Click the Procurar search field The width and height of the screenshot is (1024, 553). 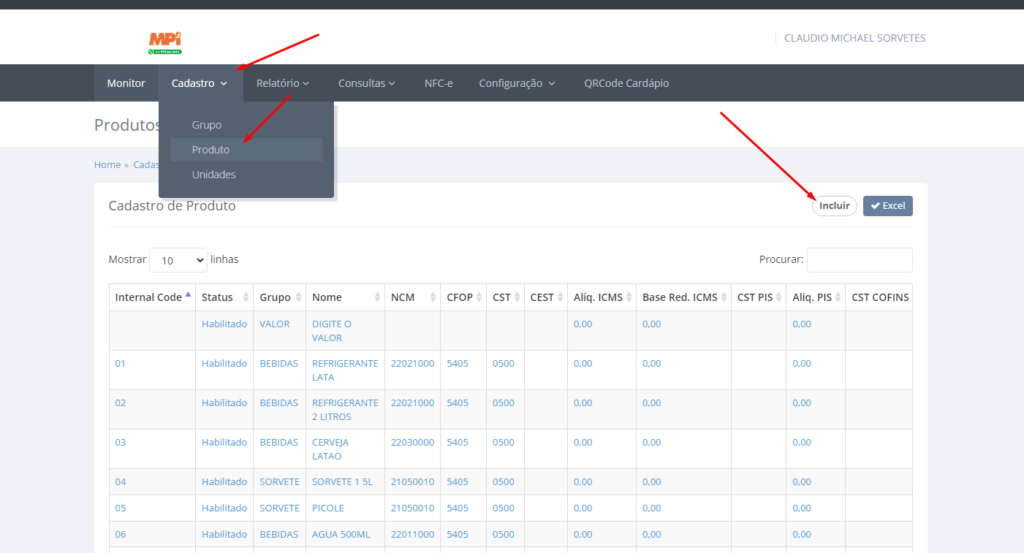pyautogui.click(x=859, y=260)
